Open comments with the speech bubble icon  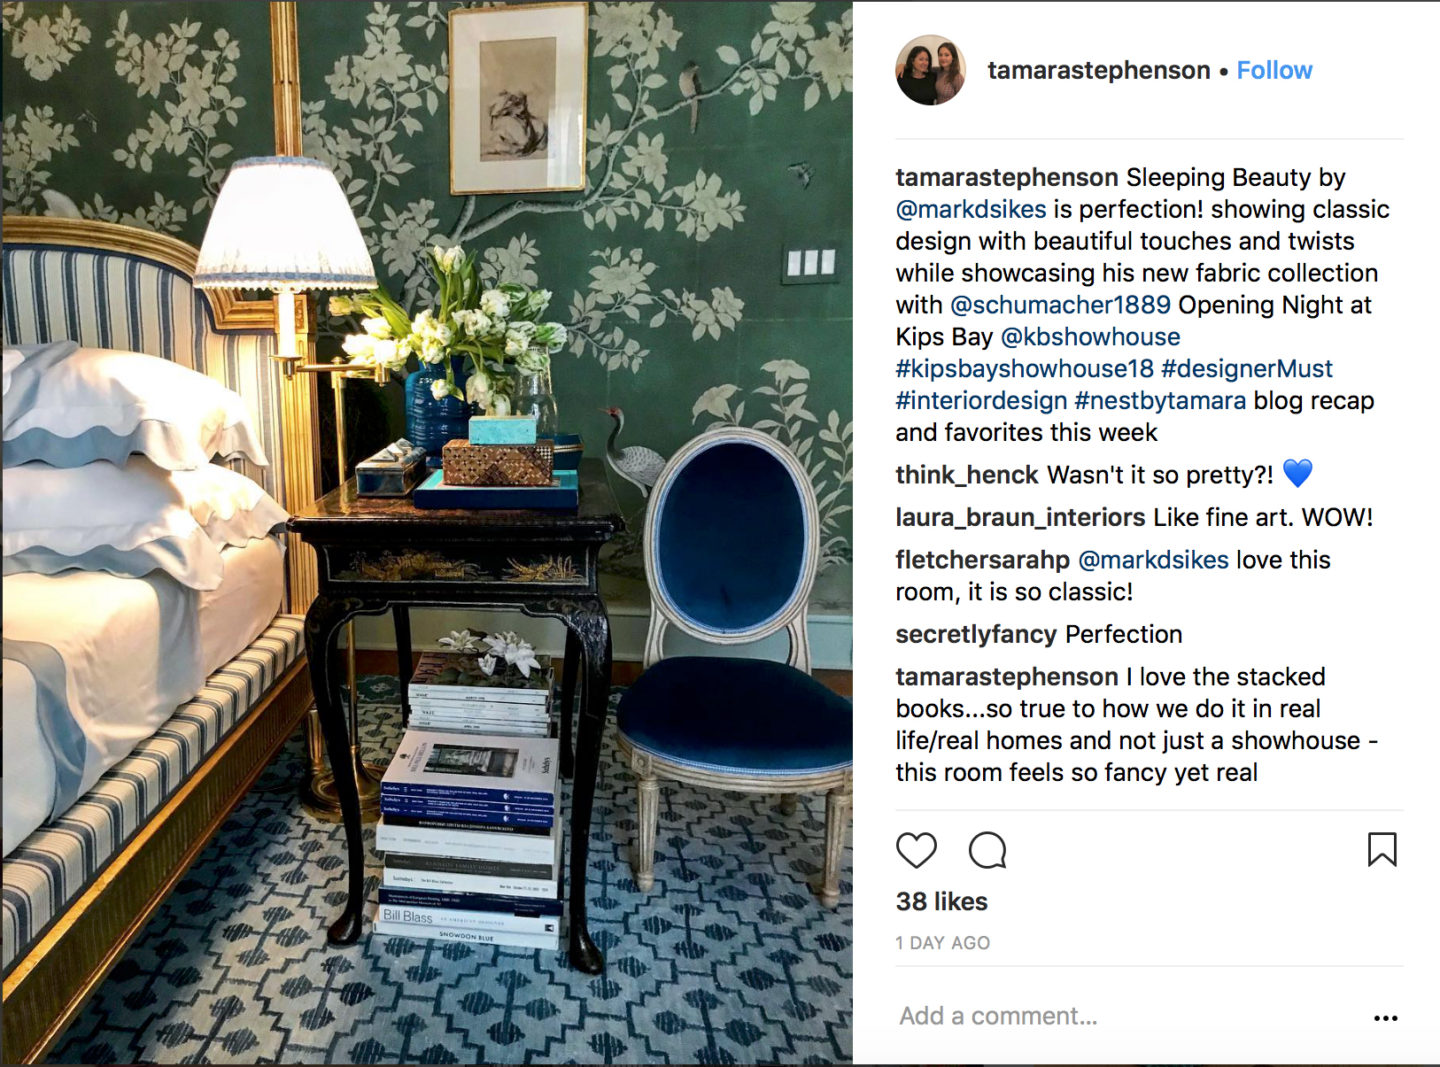click(x=987, y=850)
